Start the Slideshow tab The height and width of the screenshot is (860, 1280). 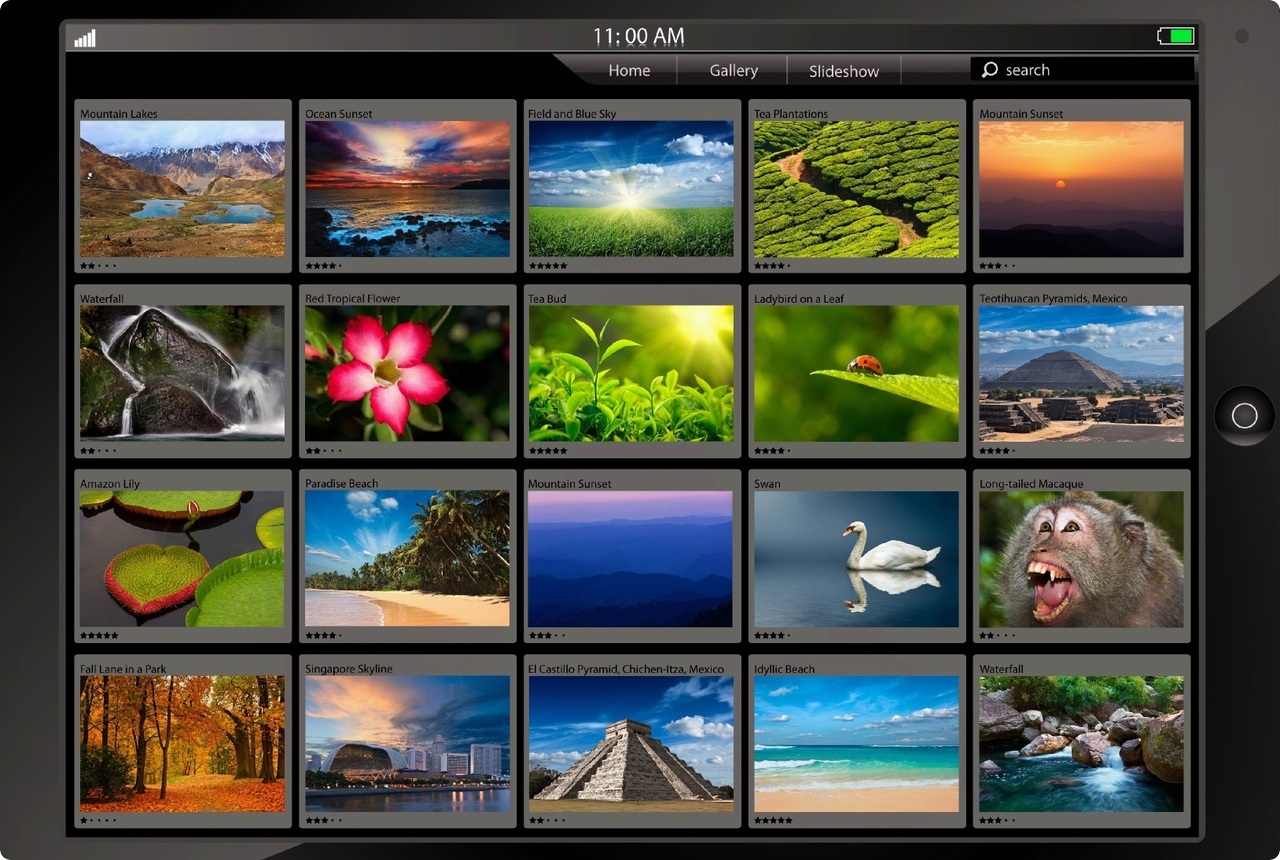click(x=843, y=71)
